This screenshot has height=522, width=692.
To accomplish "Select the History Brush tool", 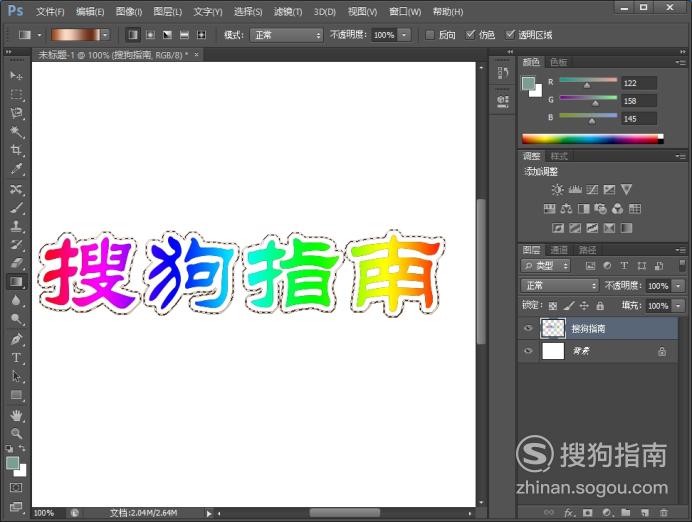I will tap(16, 245).
